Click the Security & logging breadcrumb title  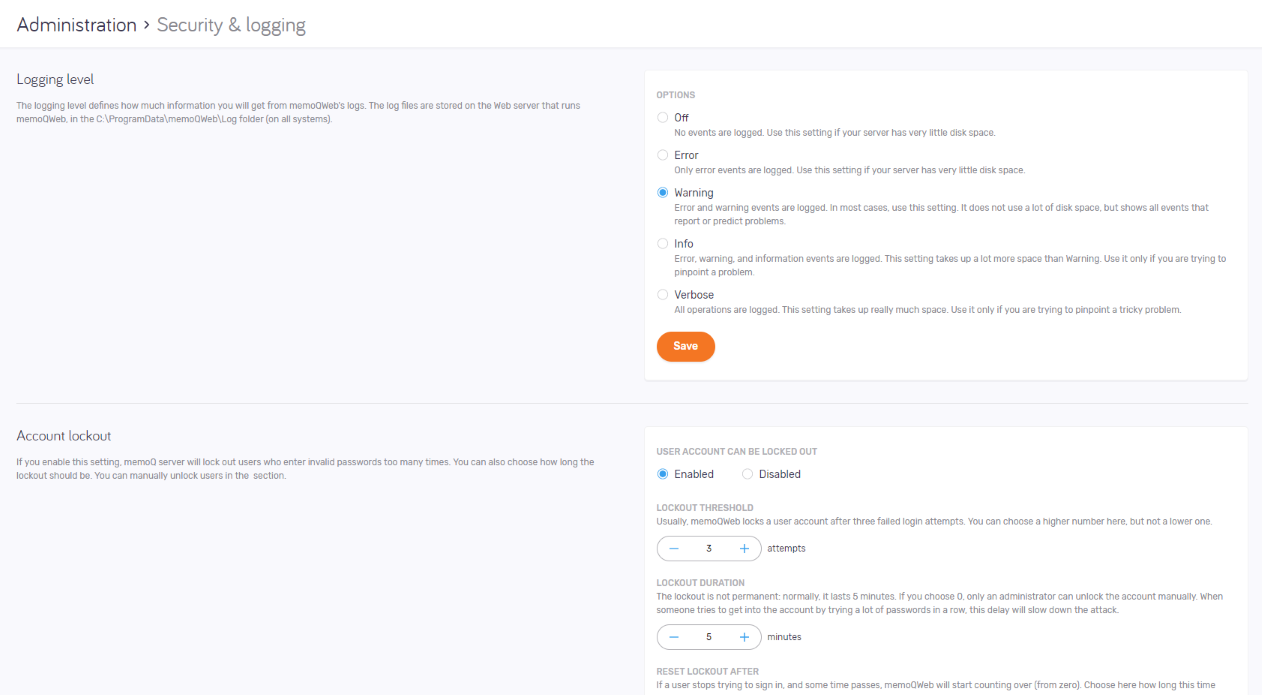click(x=231, y=25)
